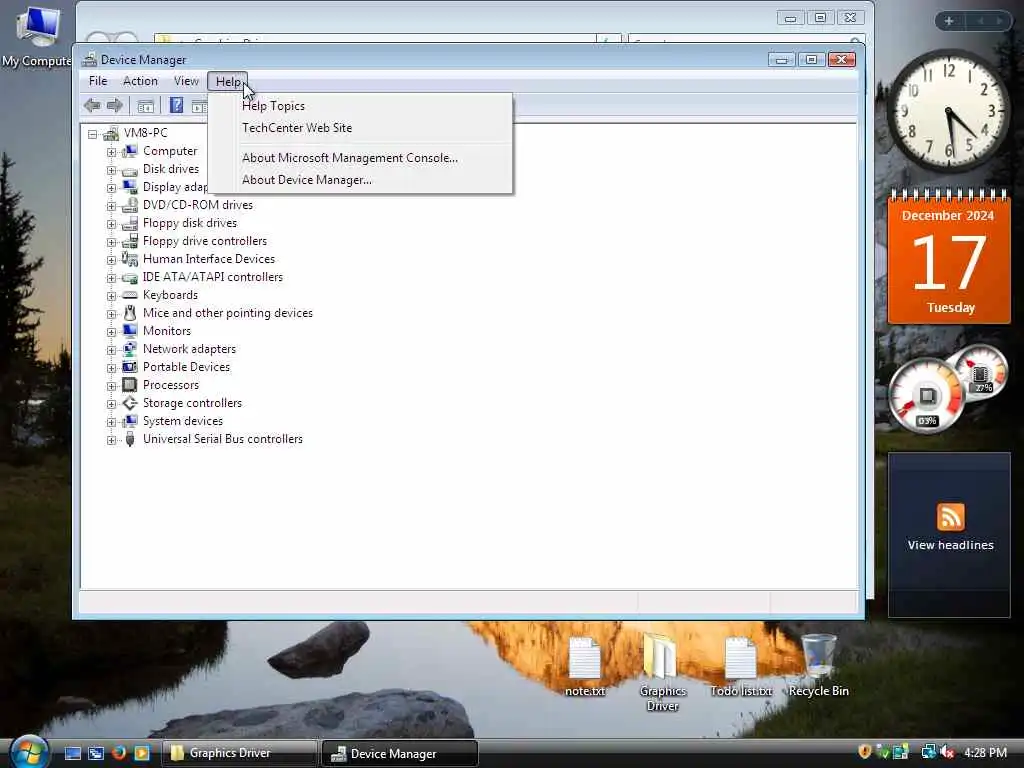
Task: Expand the Computer tree node
Action: pyautogui.click(x=112, y=152)
